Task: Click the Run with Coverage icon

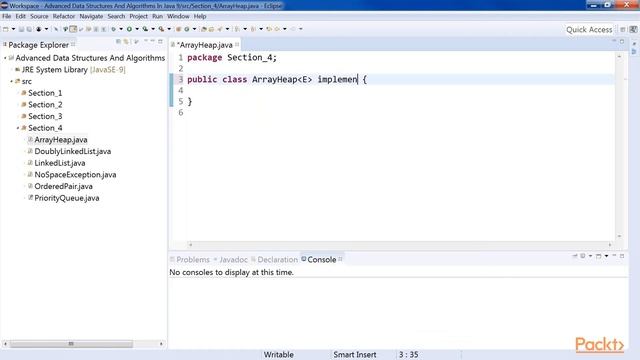Action: point(145,29)
